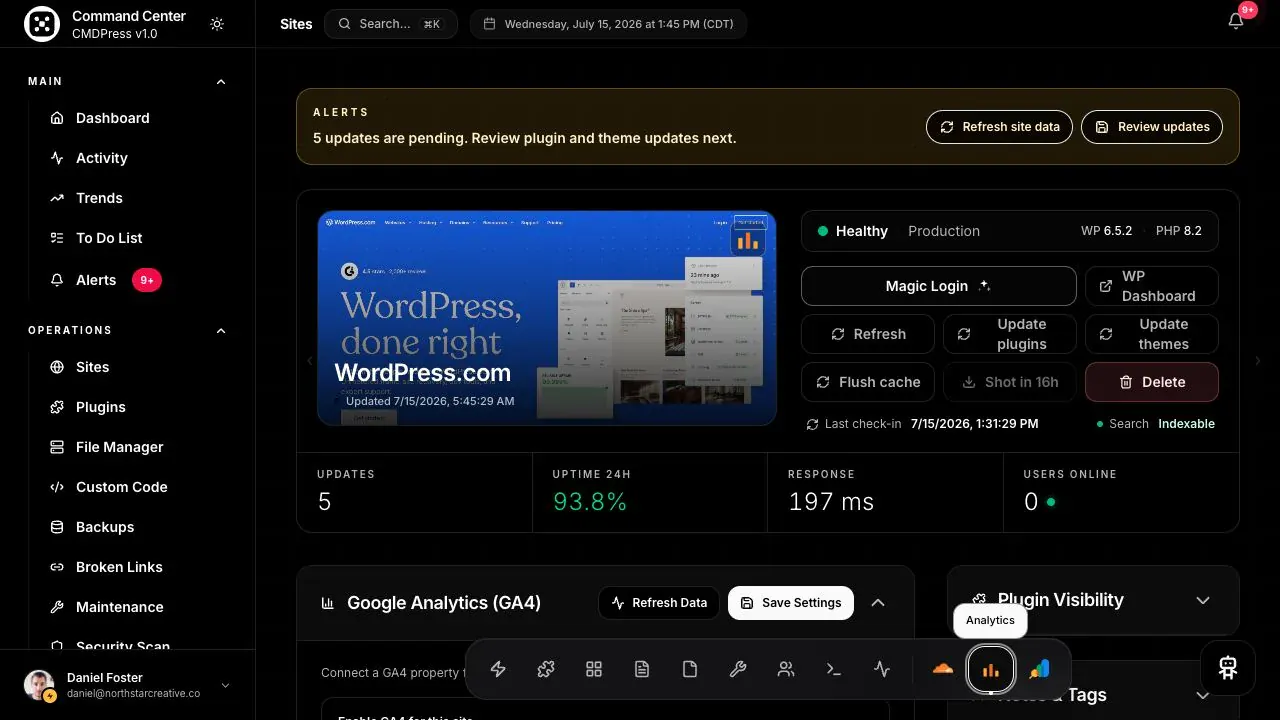Click the four-squares grid icon in the dock
Screen dimensions: 1280x720
(x=594, y=670)
